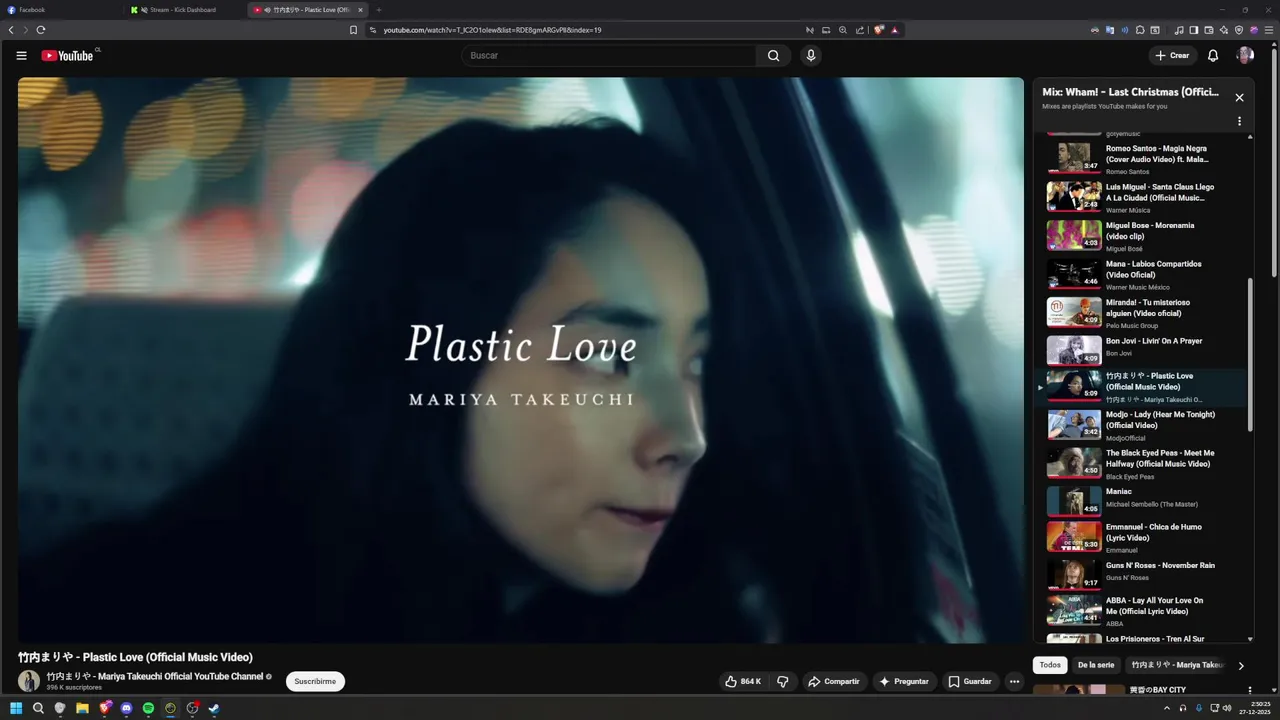Click the Suscribirme subscribe button
The width and height of the screenshot is (1280, 720).
coord(315,682)
